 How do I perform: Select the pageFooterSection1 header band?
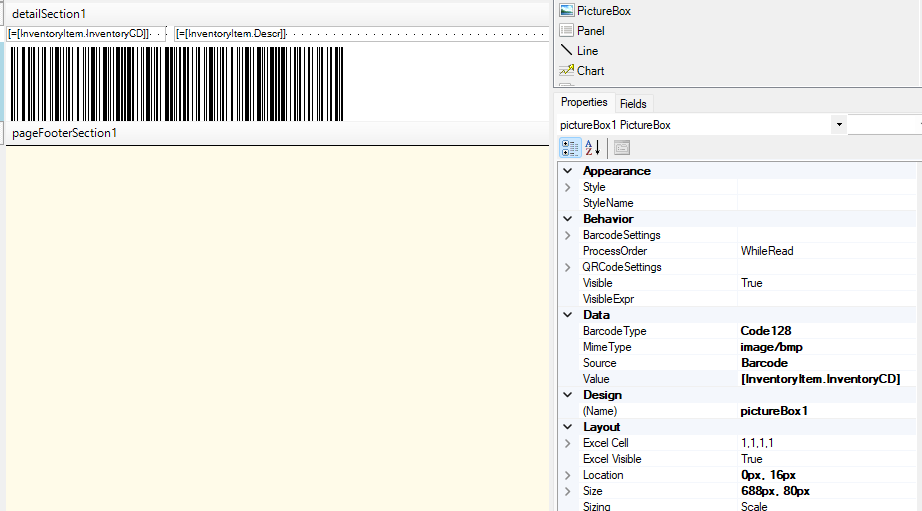[x=278, y=133]
